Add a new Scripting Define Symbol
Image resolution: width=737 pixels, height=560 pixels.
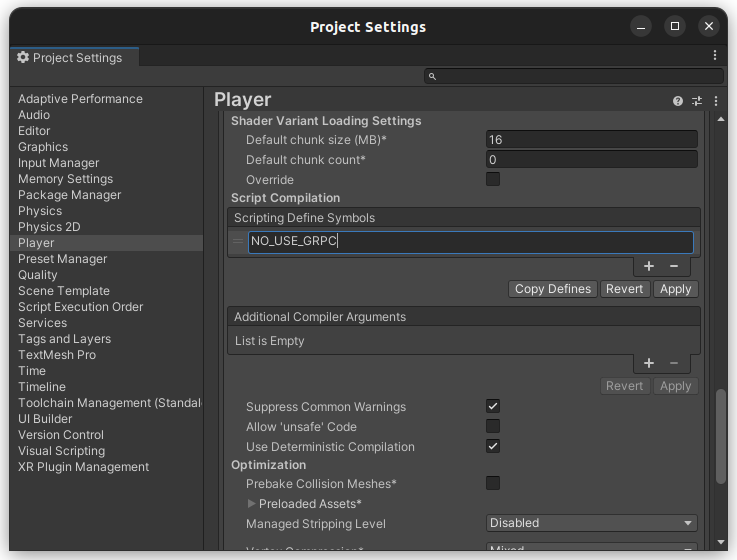point(649,266)
